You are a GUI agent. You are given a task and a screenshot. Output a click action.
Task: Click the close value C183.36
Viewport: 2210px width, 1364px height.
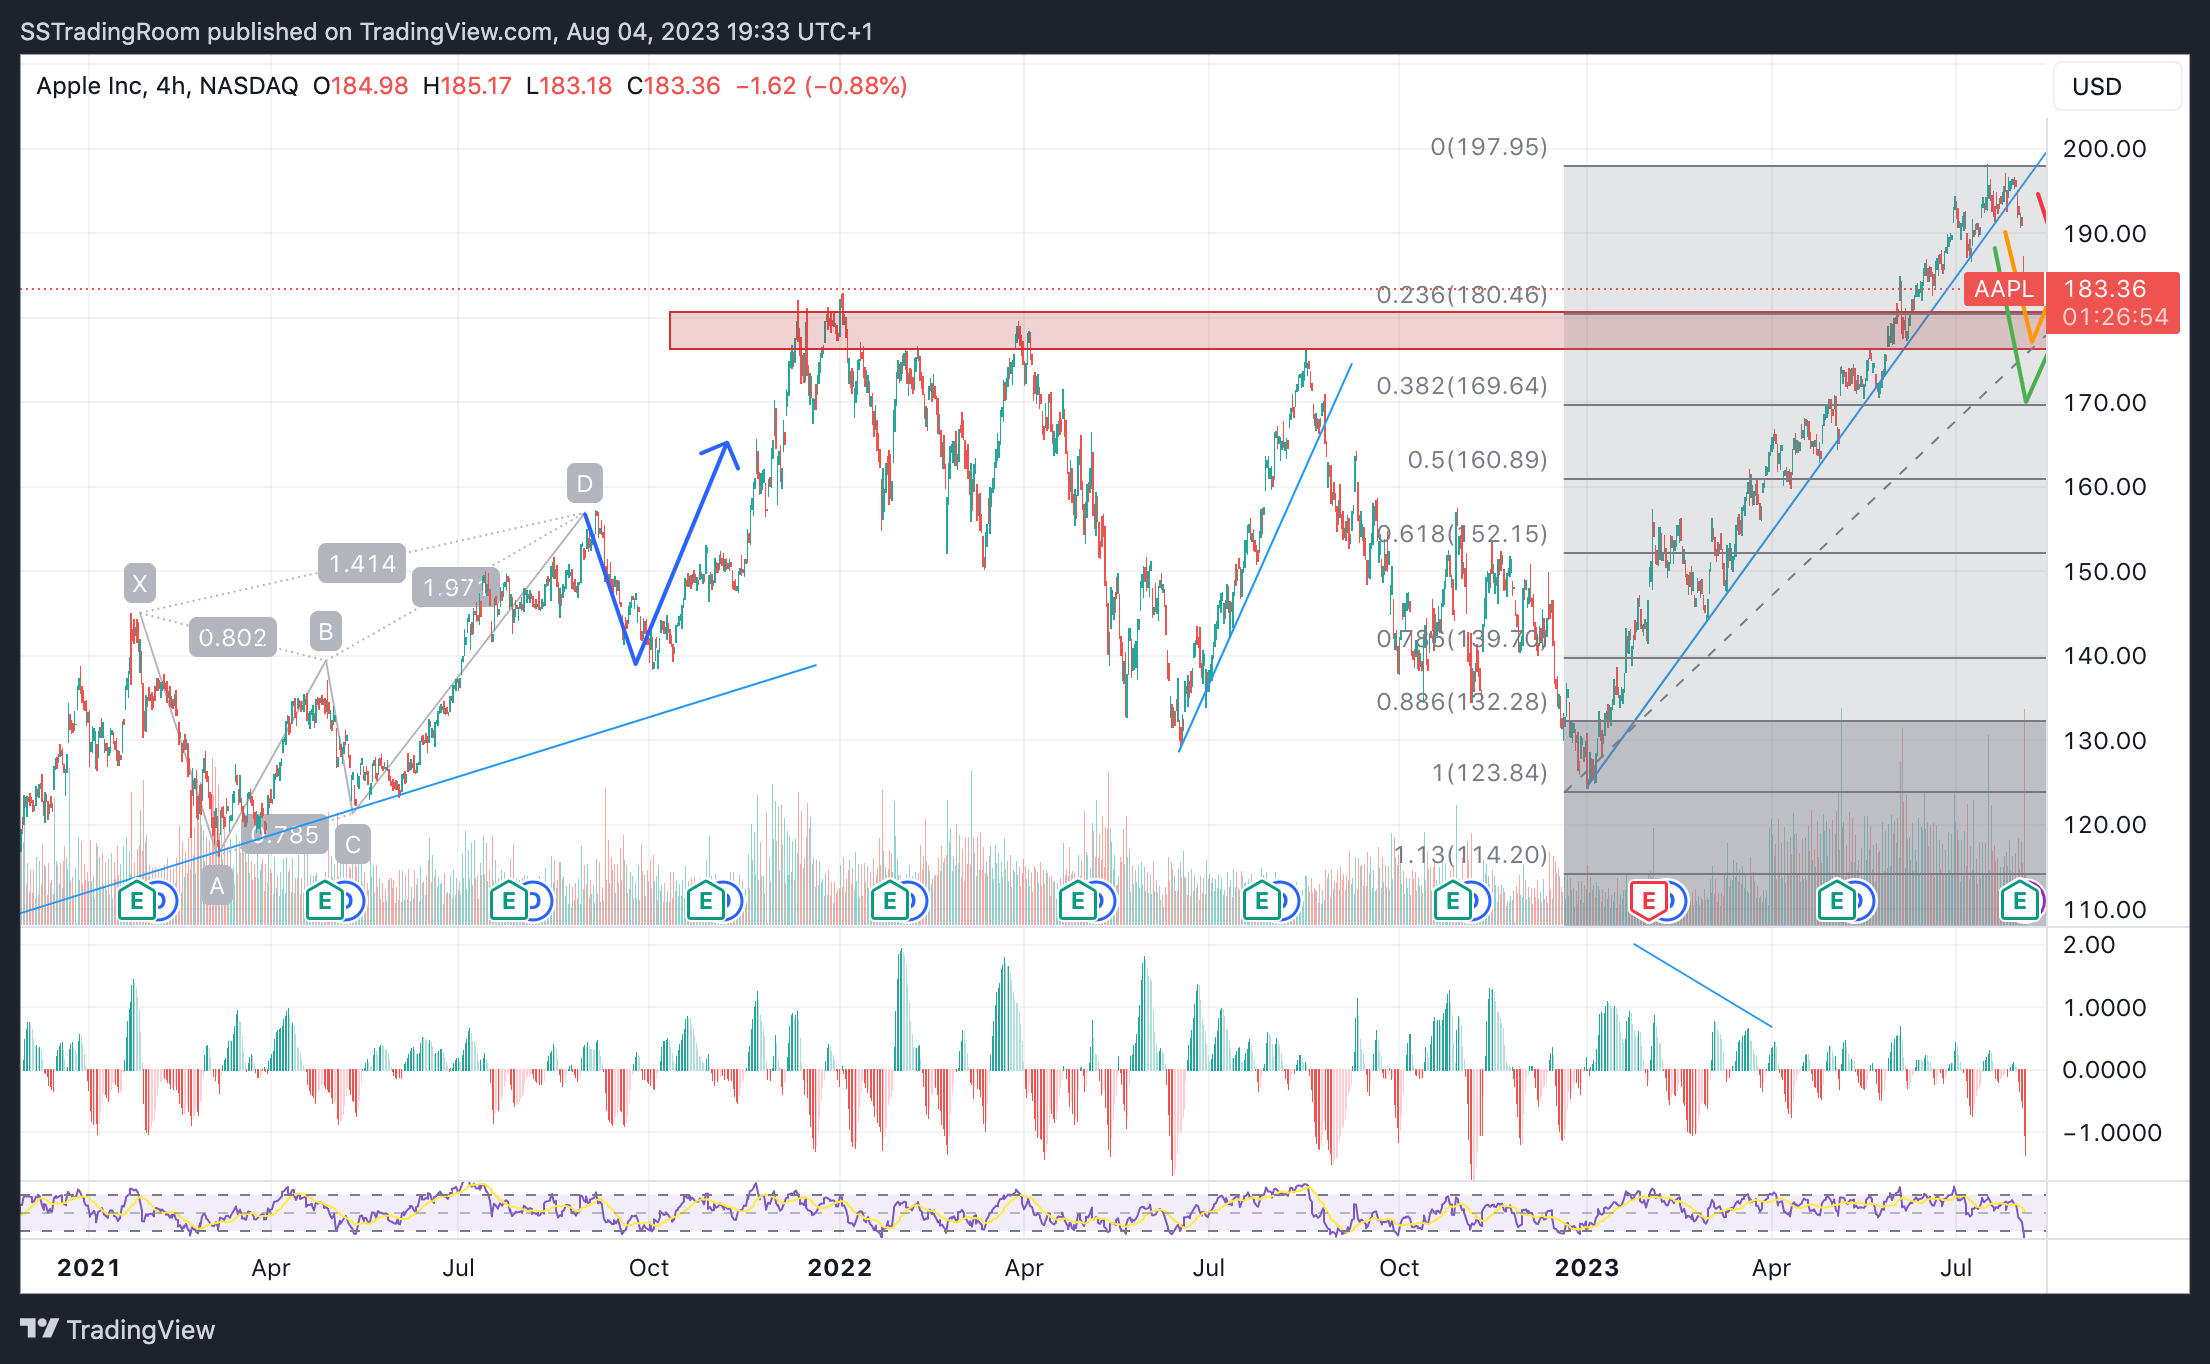[x=673, y=86]
